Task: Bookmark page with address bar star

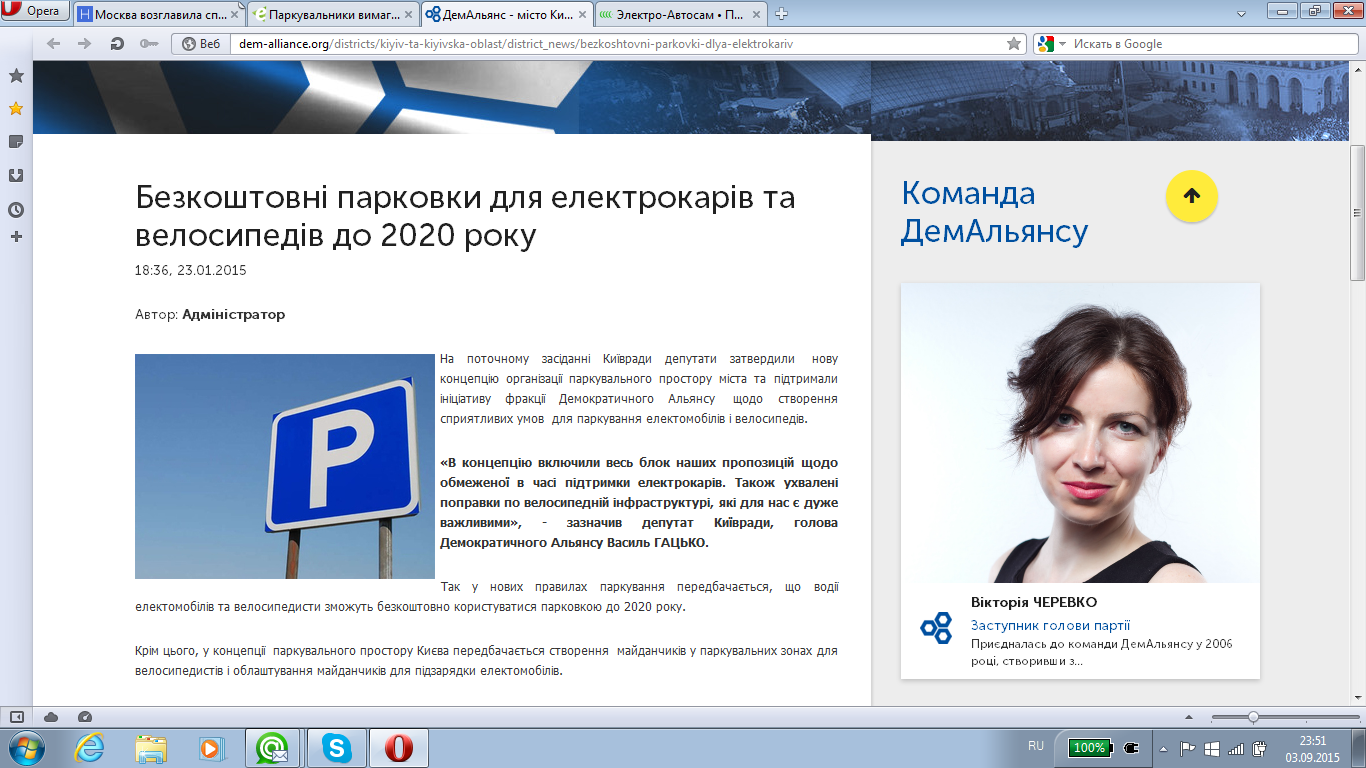Action: (1014, 44)
